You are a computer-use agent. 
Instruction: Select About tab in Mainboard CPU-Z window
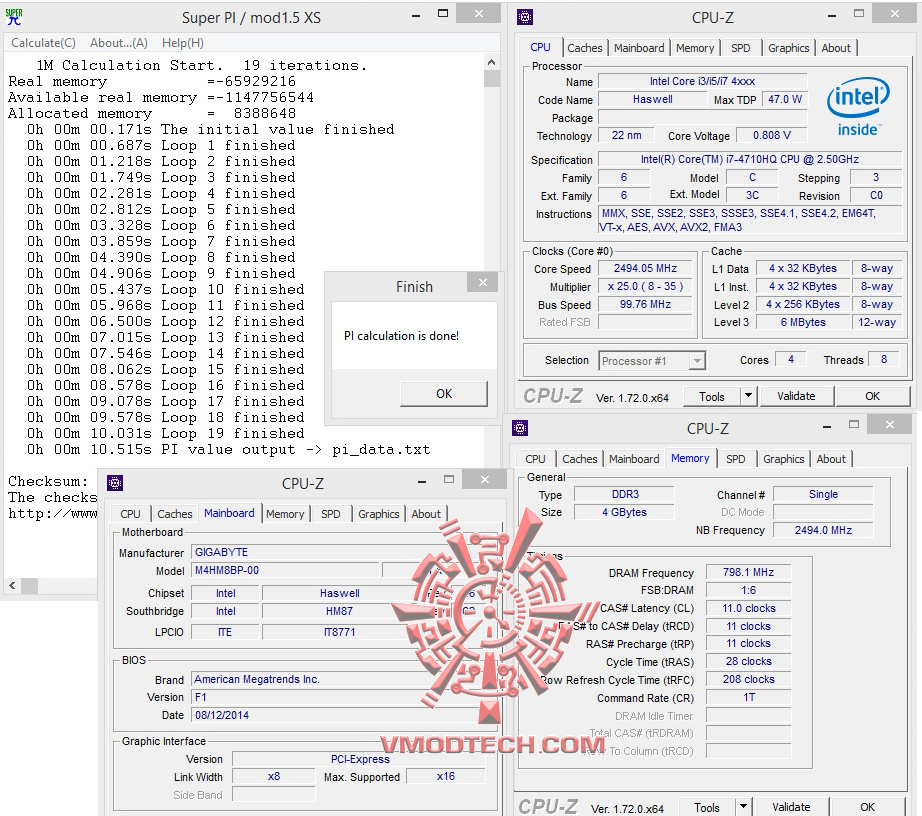pos(426,514)
